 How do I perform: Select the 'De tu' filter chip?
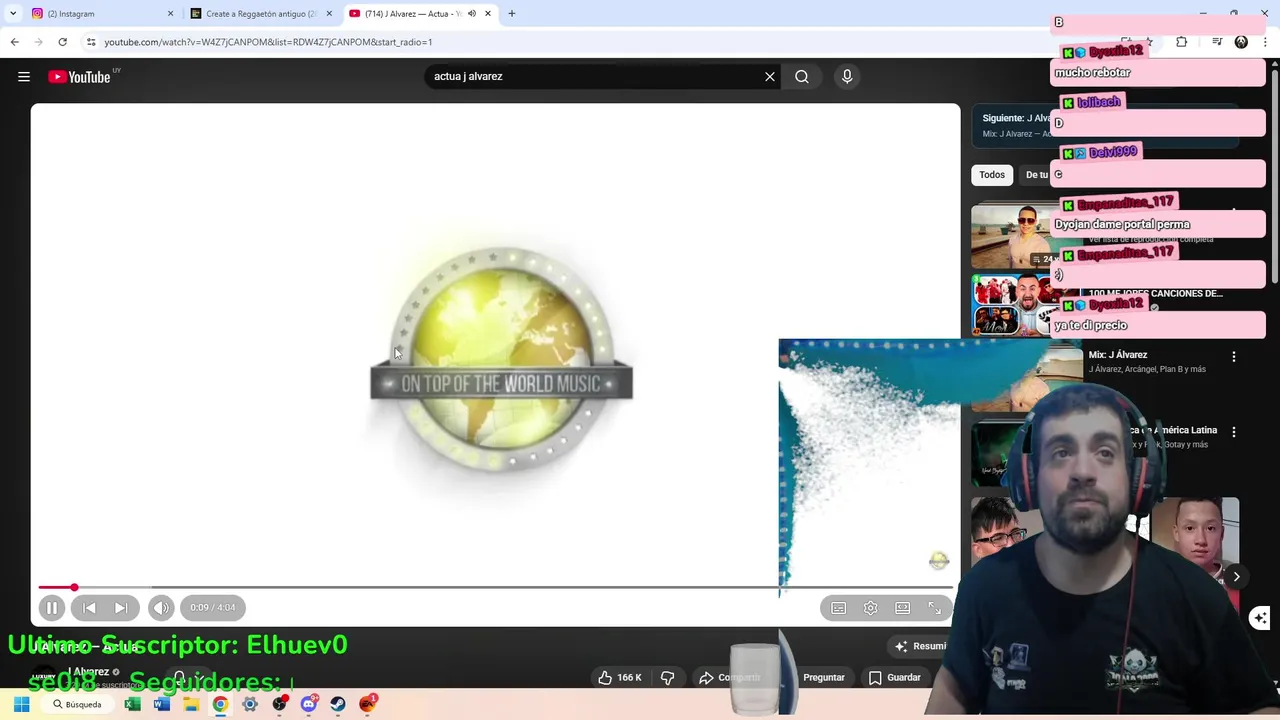point(1036,175)
